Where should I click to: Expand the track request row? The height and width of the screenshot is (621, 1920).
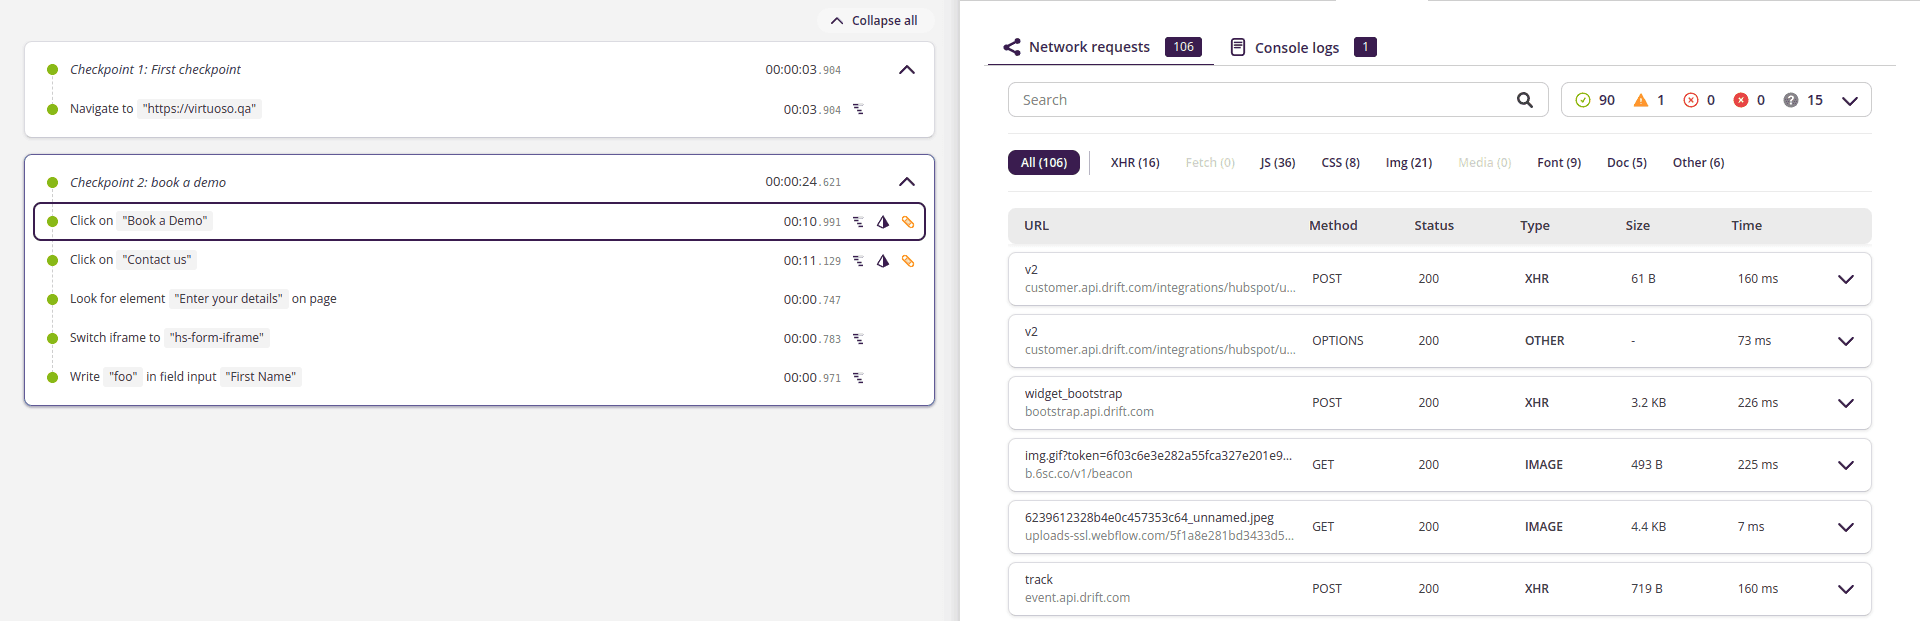[x=1845, y=589]
